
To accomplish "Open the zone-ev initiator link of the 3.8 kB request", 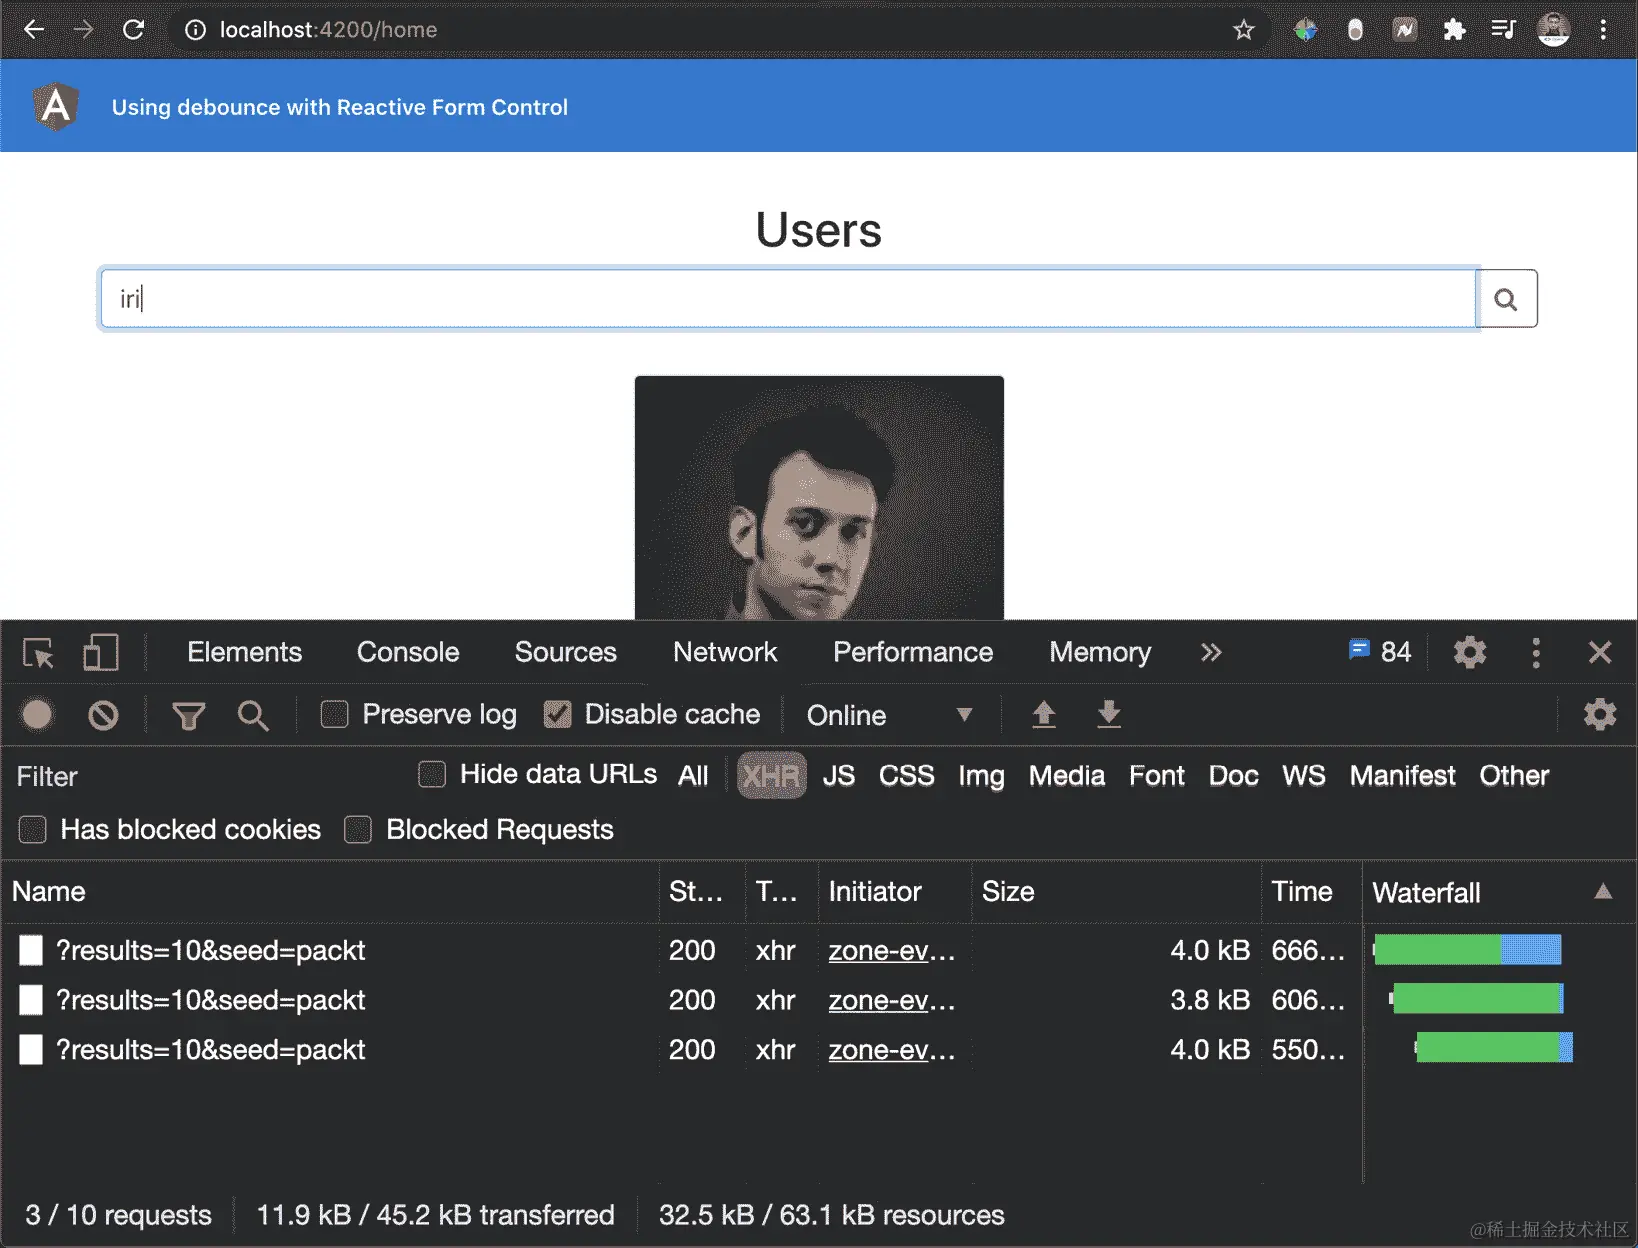I will [x=891, y=1000].
